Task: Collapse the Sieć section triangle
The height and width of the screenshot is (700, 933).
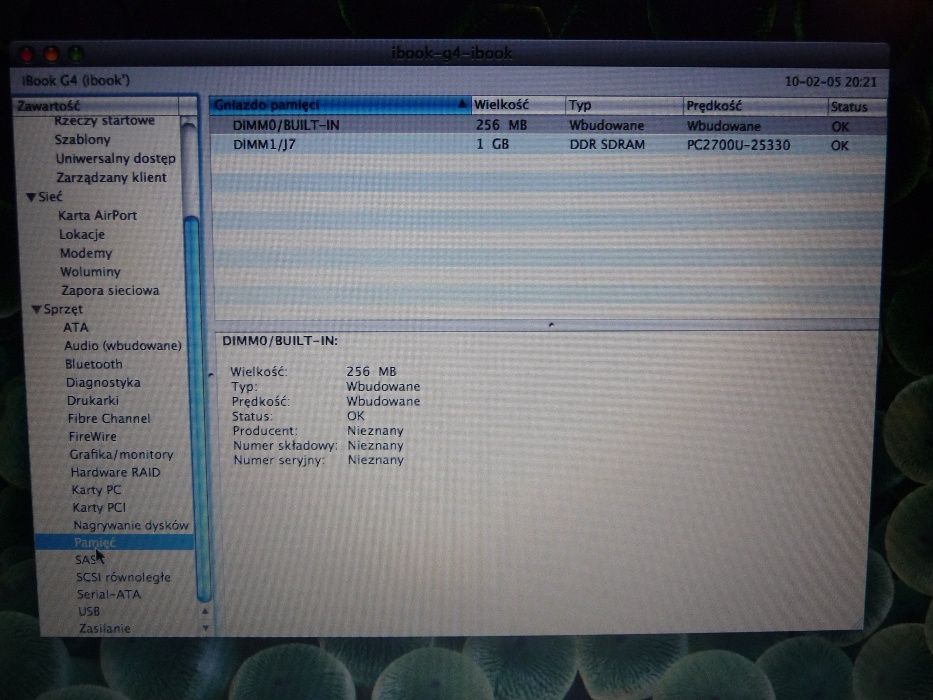Action: tap(32, 197)
